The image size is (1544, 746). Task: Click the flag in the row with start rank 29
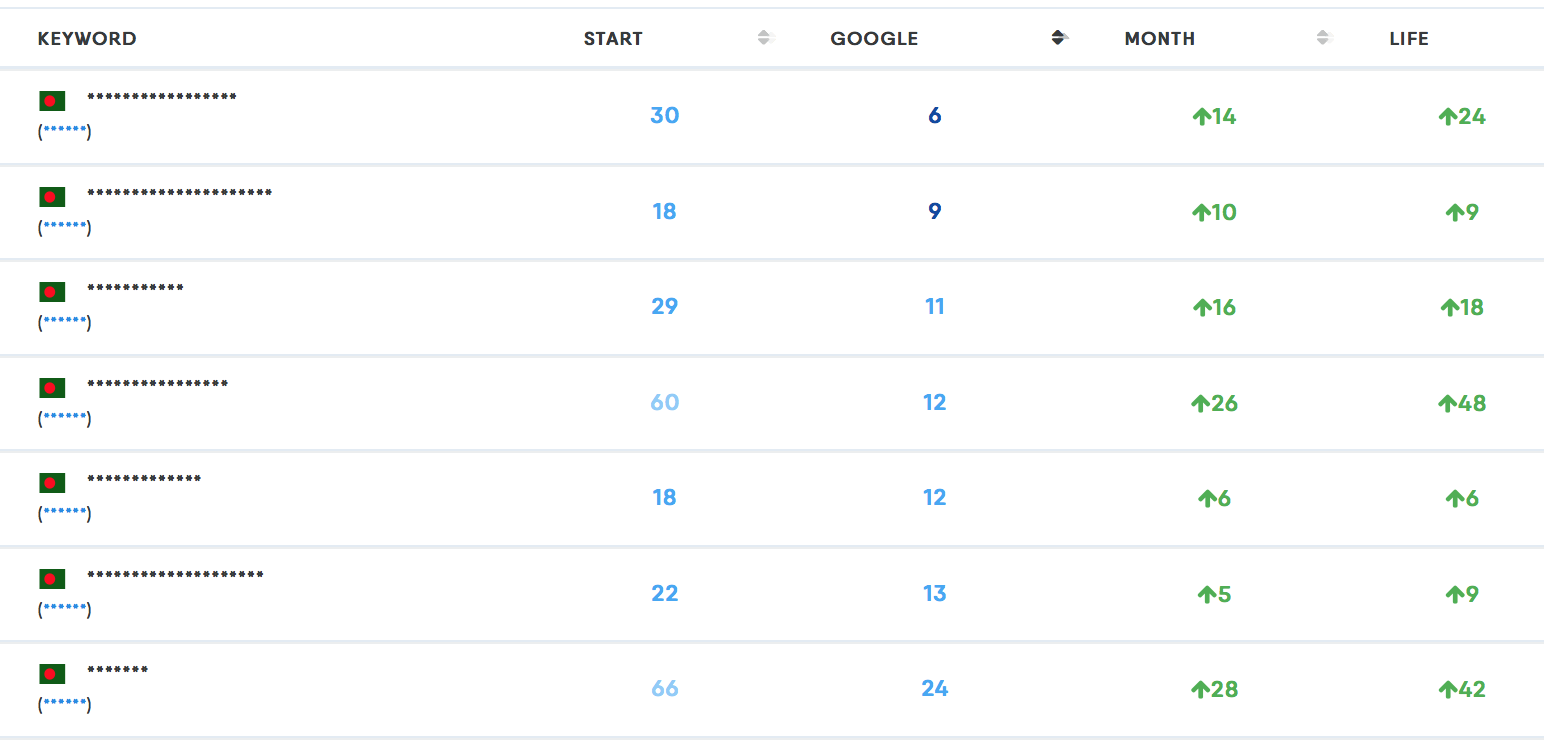point(52,292)
